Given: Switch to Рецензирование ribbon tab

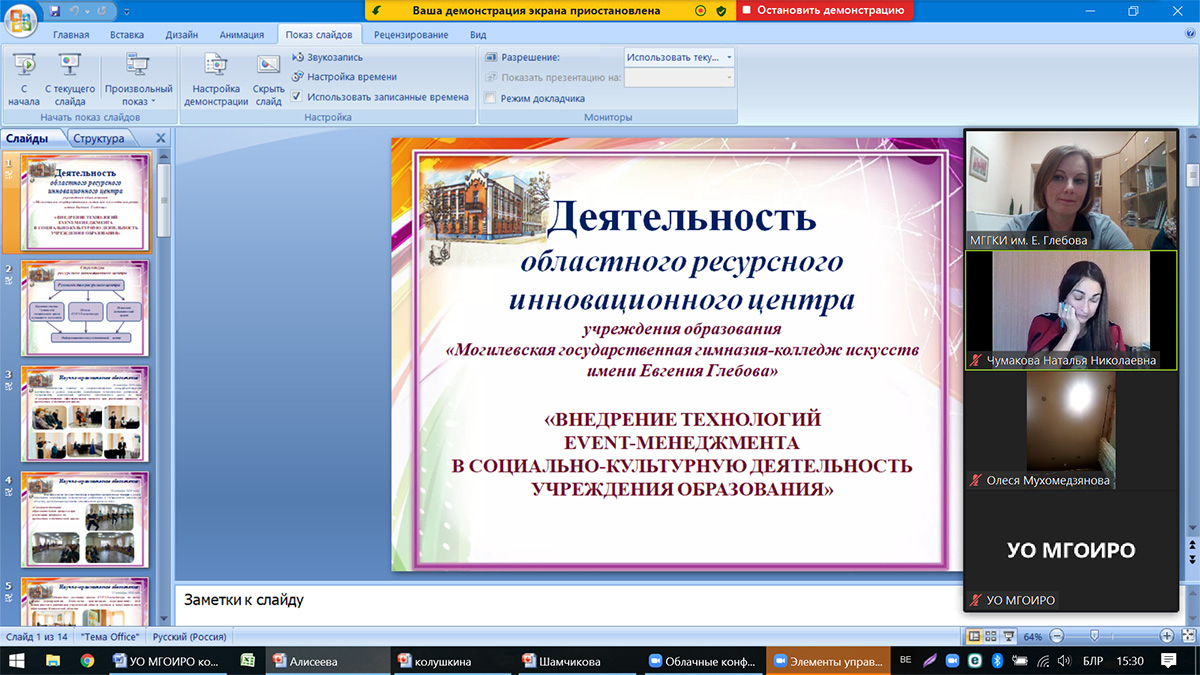Looking at the screenshot, I should (x=411, y=34).
